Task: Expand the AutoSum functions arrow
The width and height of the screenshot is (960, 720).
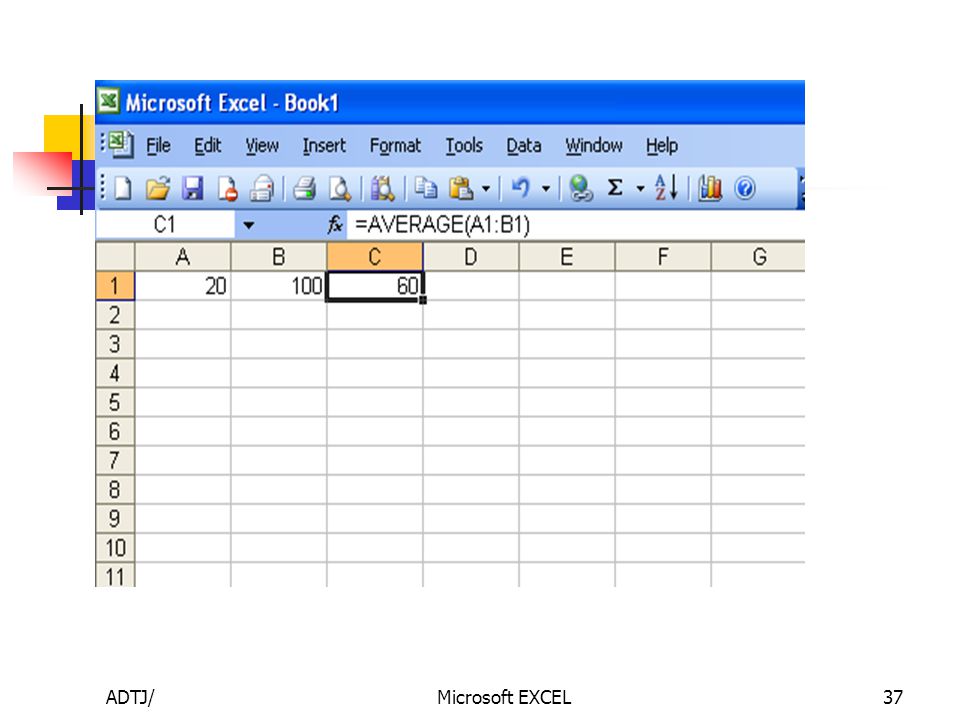Action: [640, 189]
